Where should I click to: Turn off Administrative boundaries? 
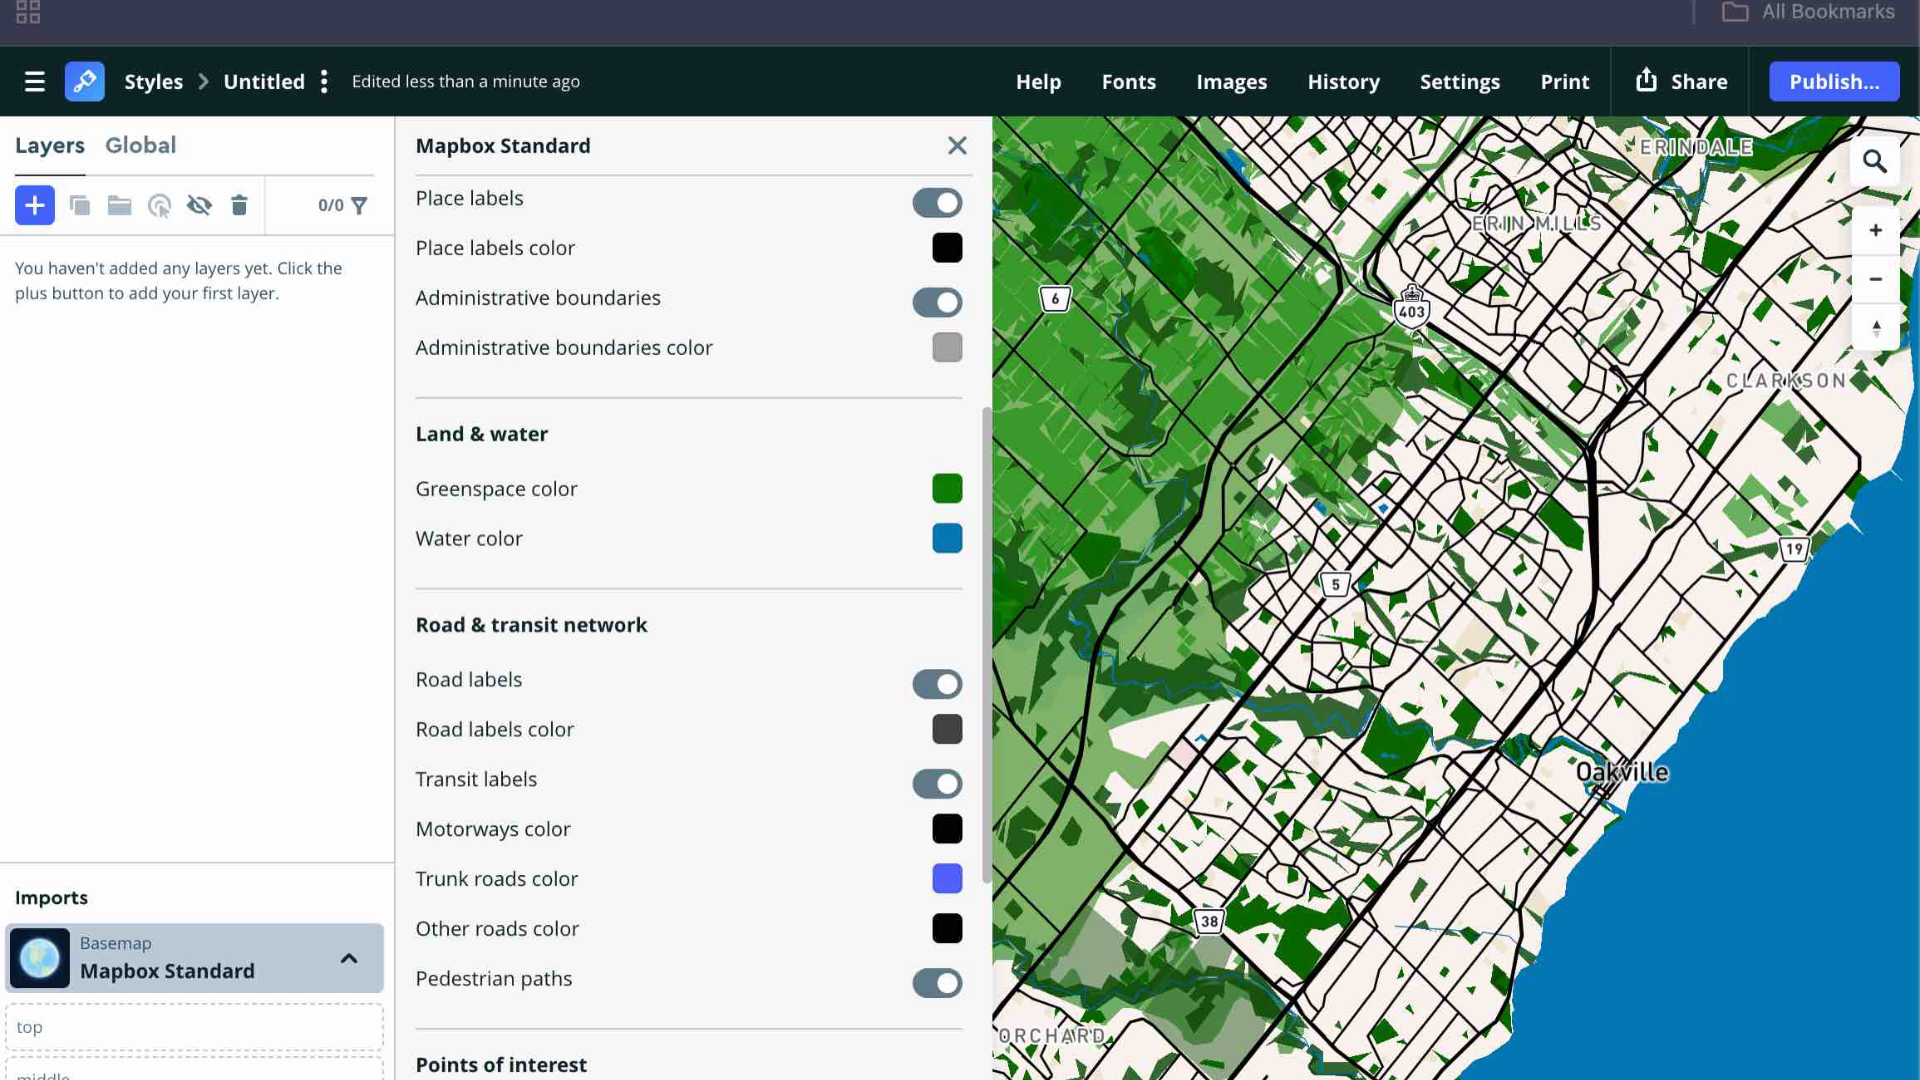tap(936, 302)
